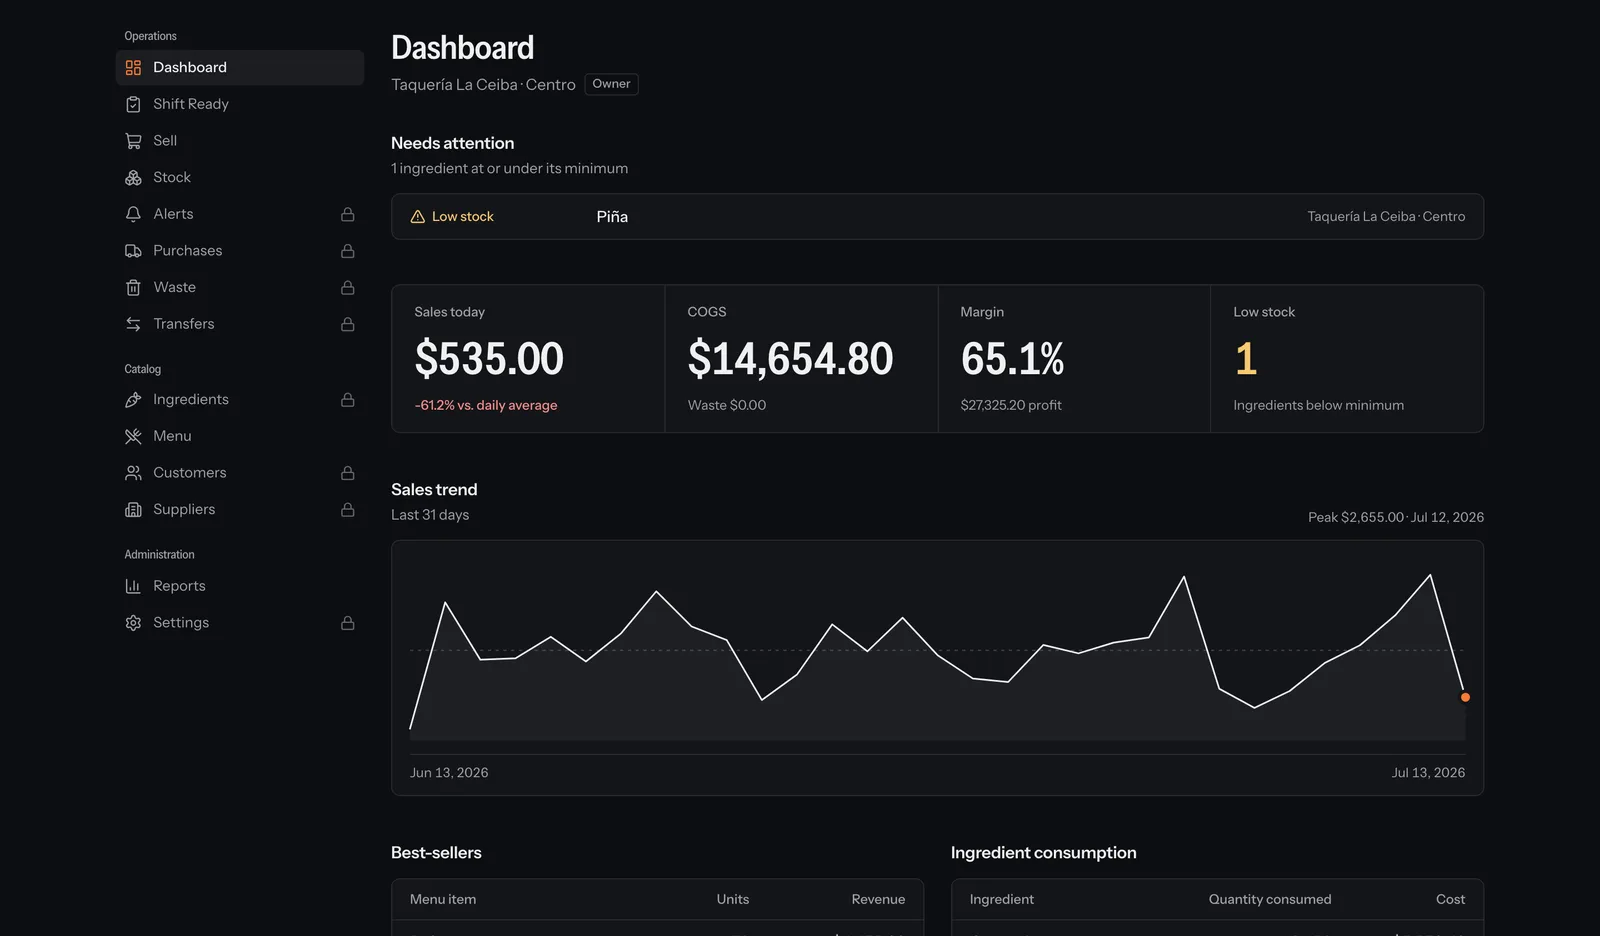Open the Piña low stock alert row
The height and width of the screenshot is (936, 1600).
click(937, 217)
